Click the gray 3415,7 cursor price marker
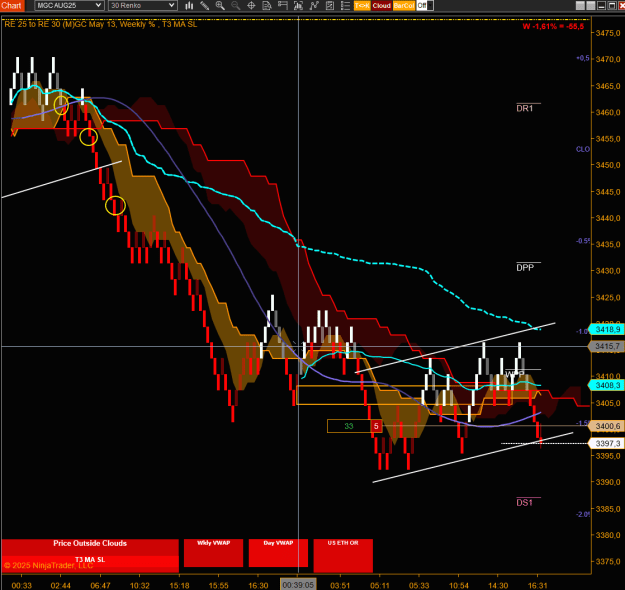This screenshot has width=625, height=590. coord(607,346)
